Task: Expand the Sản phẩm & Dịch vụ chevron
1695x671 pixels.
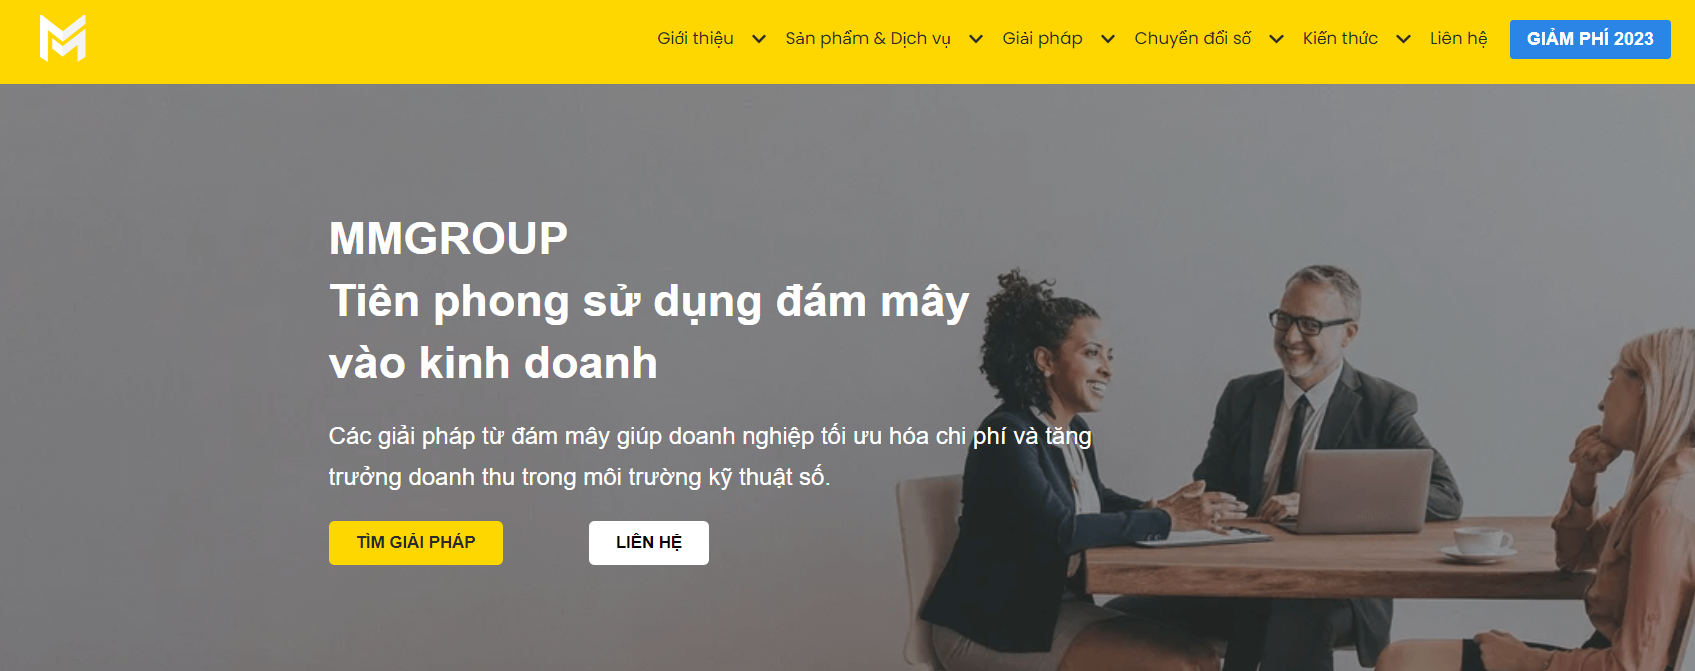Action: pyautogui.click(x=976, y=39)
